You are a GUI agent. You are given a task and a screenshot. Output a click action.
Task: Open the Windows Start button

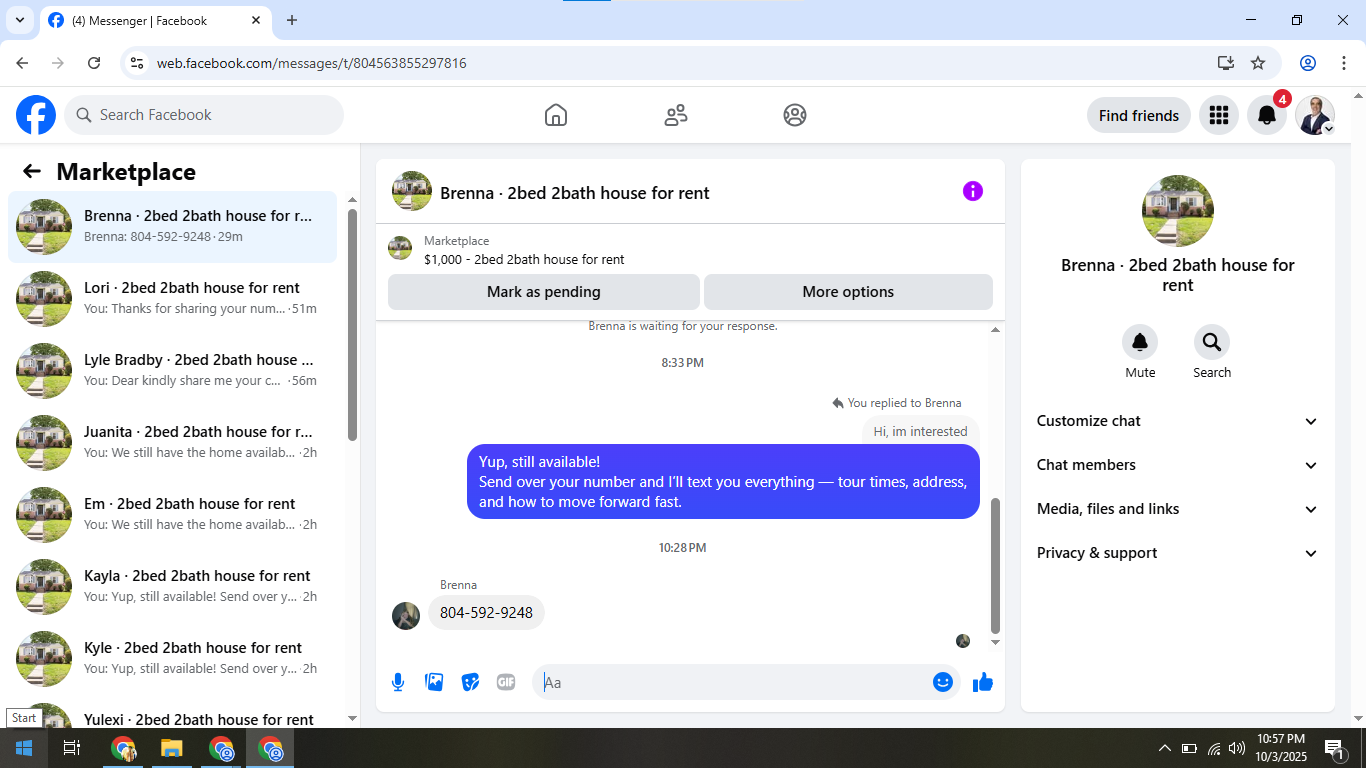click(x=24, y=748)
